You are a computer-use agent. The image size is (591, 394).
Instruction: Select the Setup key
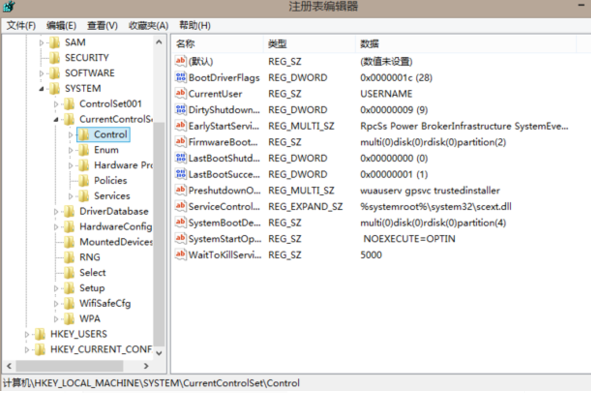coord(92,288)
